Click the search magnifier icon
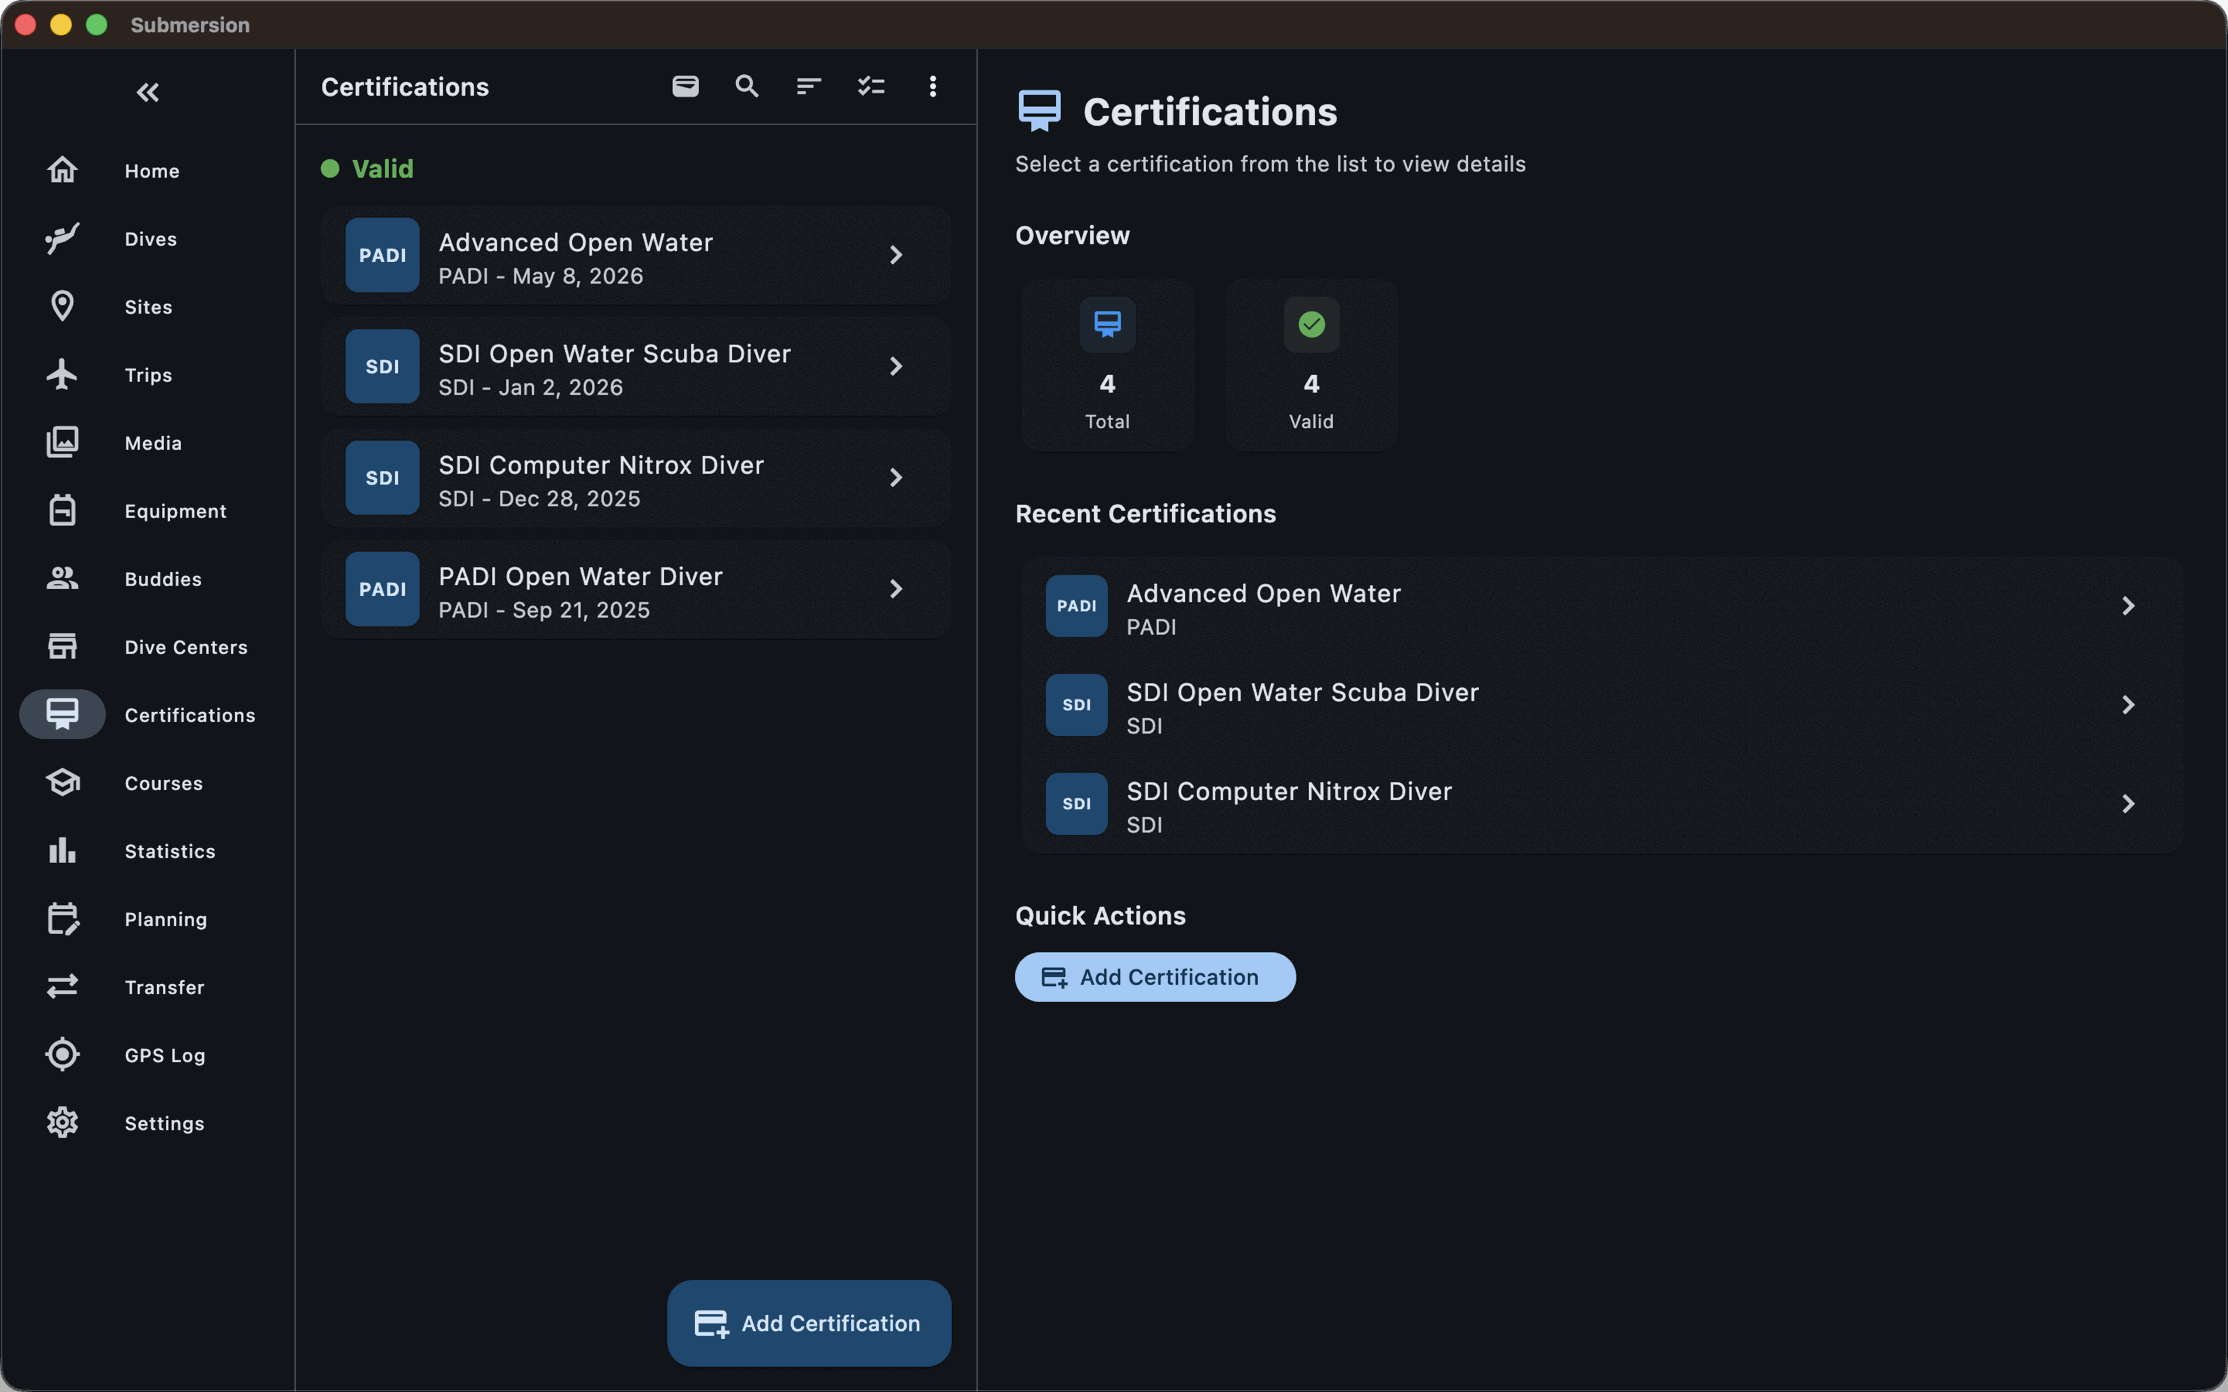This screenshot has height=1392, width=2228. pos(747,86)
